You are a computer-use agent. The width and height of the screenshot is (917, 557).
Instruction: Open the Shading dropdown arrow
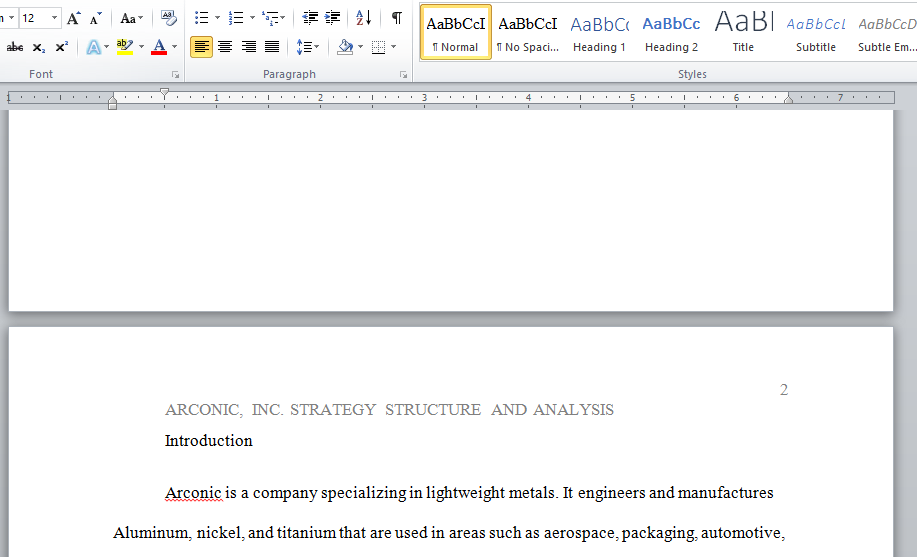pos(360,47)
